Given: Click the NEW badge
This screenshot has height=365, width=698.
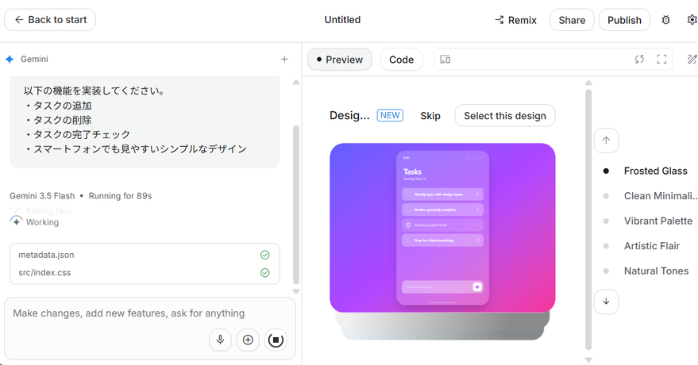Looking at the screenshot, I should (x=390, y=115).
